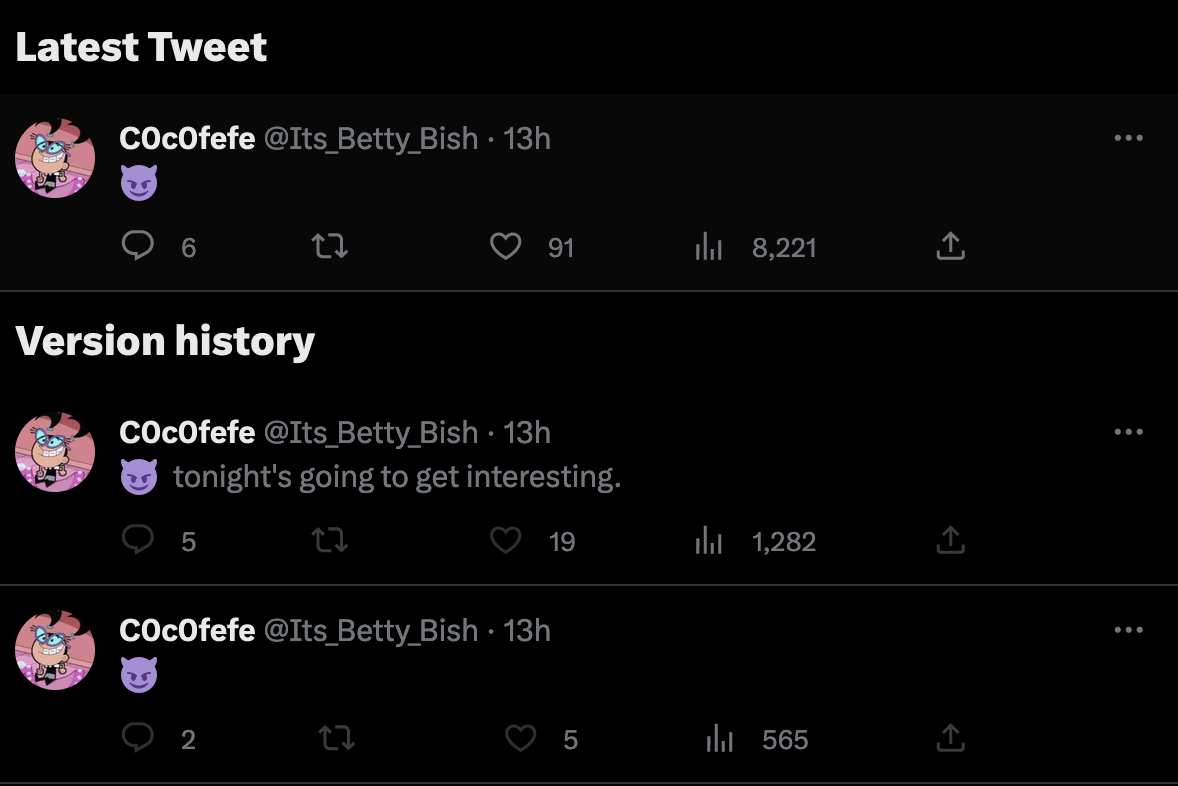Open C0c0fefe profile name in middle version
The width and height of the screenshot is (1178, 786).
tap(187, 432)
